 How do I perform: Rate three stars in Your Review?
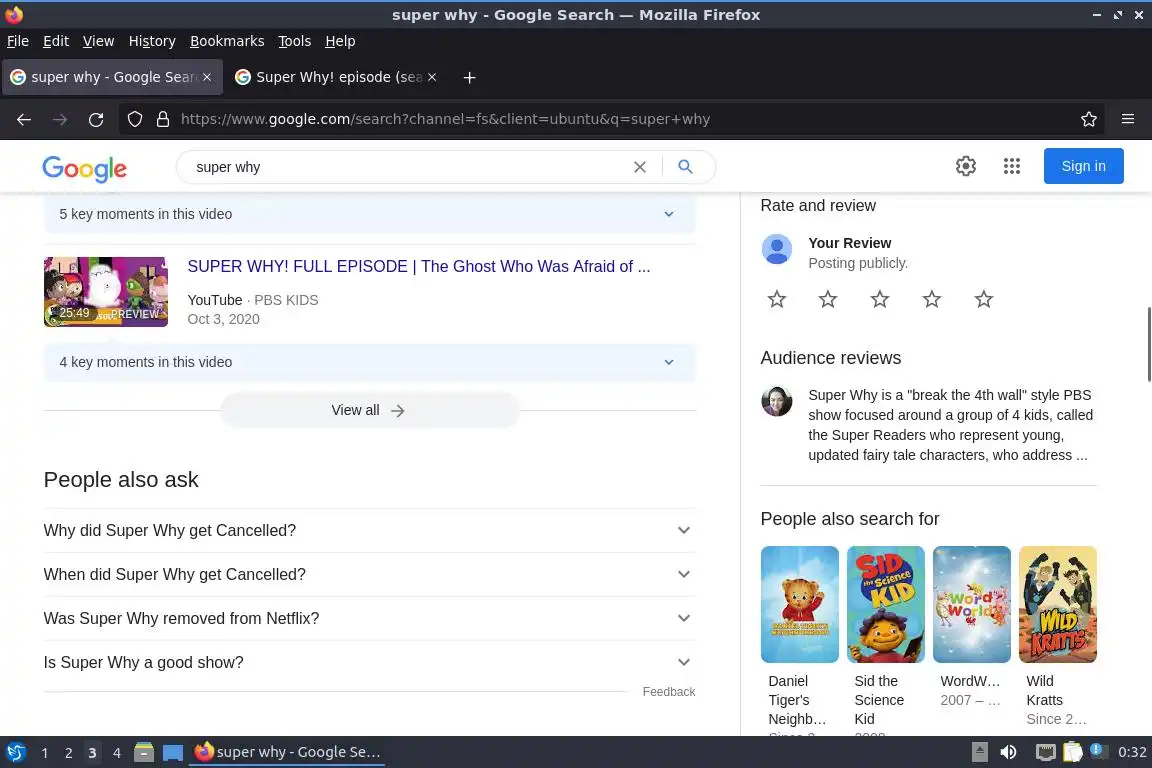pyautogui.click(x=880, y=299)
